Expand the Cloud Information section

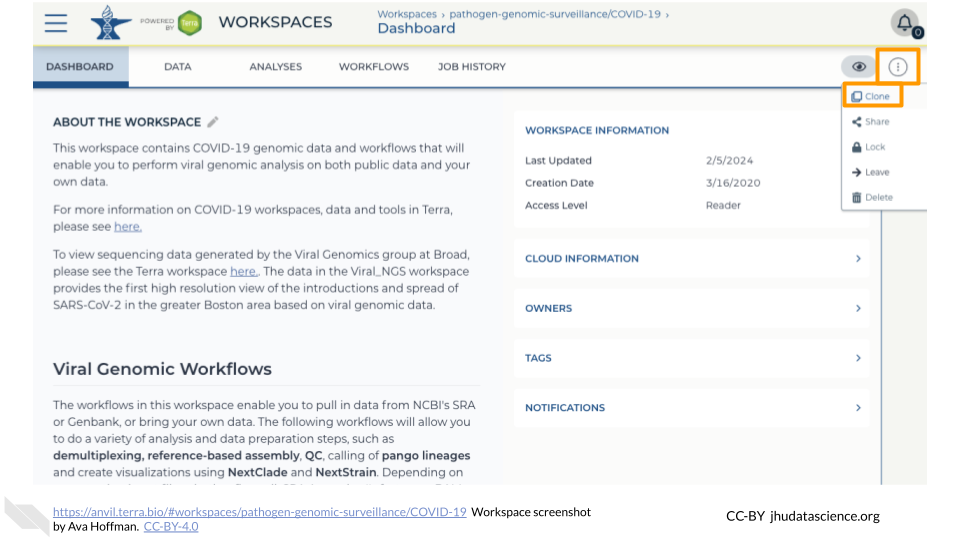690,259
